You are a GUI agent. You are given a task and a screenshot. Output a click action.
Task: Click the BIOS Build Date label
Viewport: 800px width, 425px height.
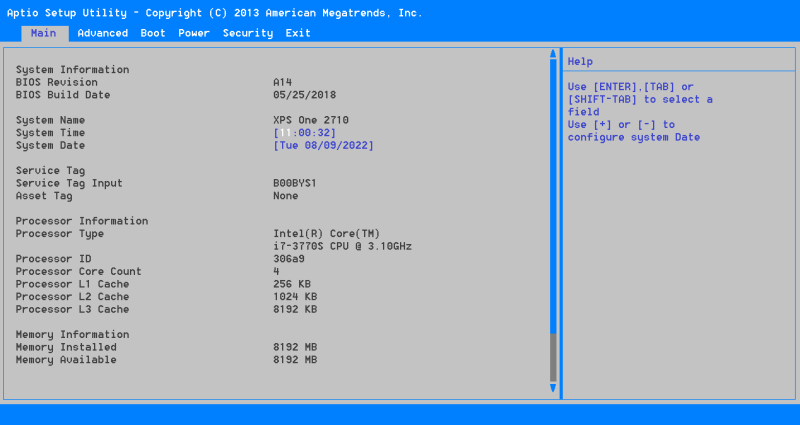[x=63, y=95]
